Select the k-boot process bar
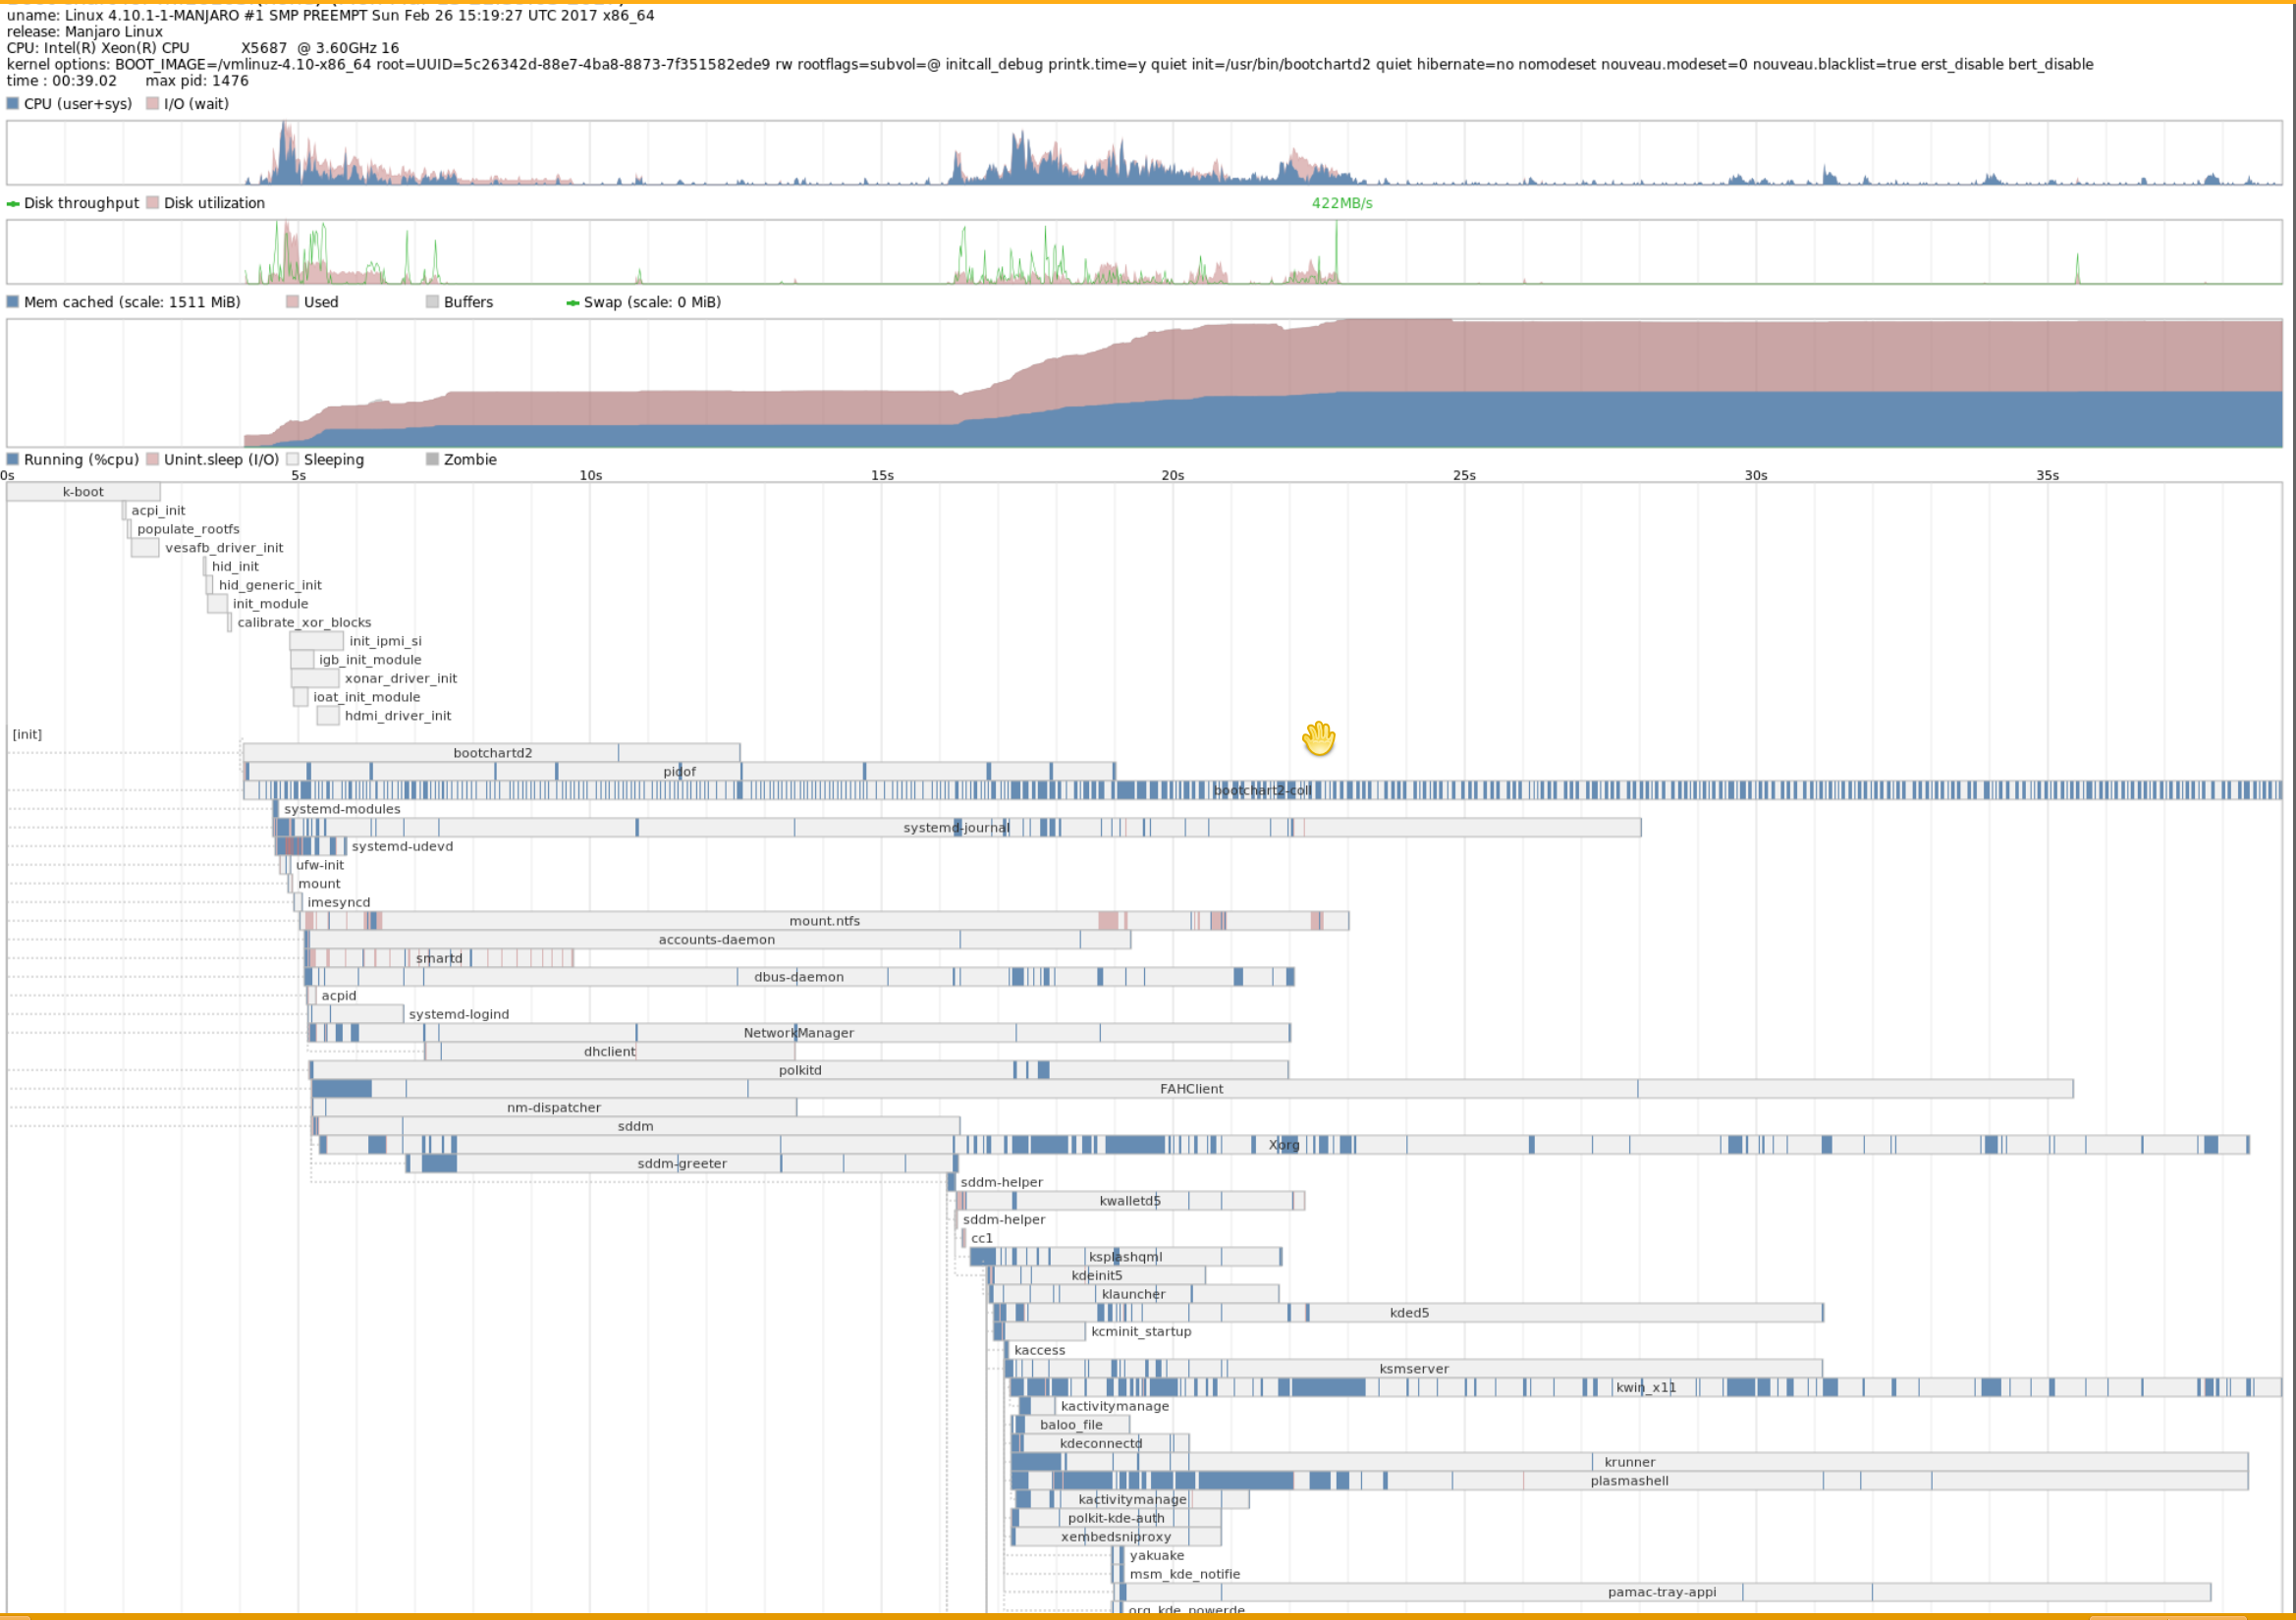The width and height of the screenshot is (2296, 1620). (x=84, y=492)
